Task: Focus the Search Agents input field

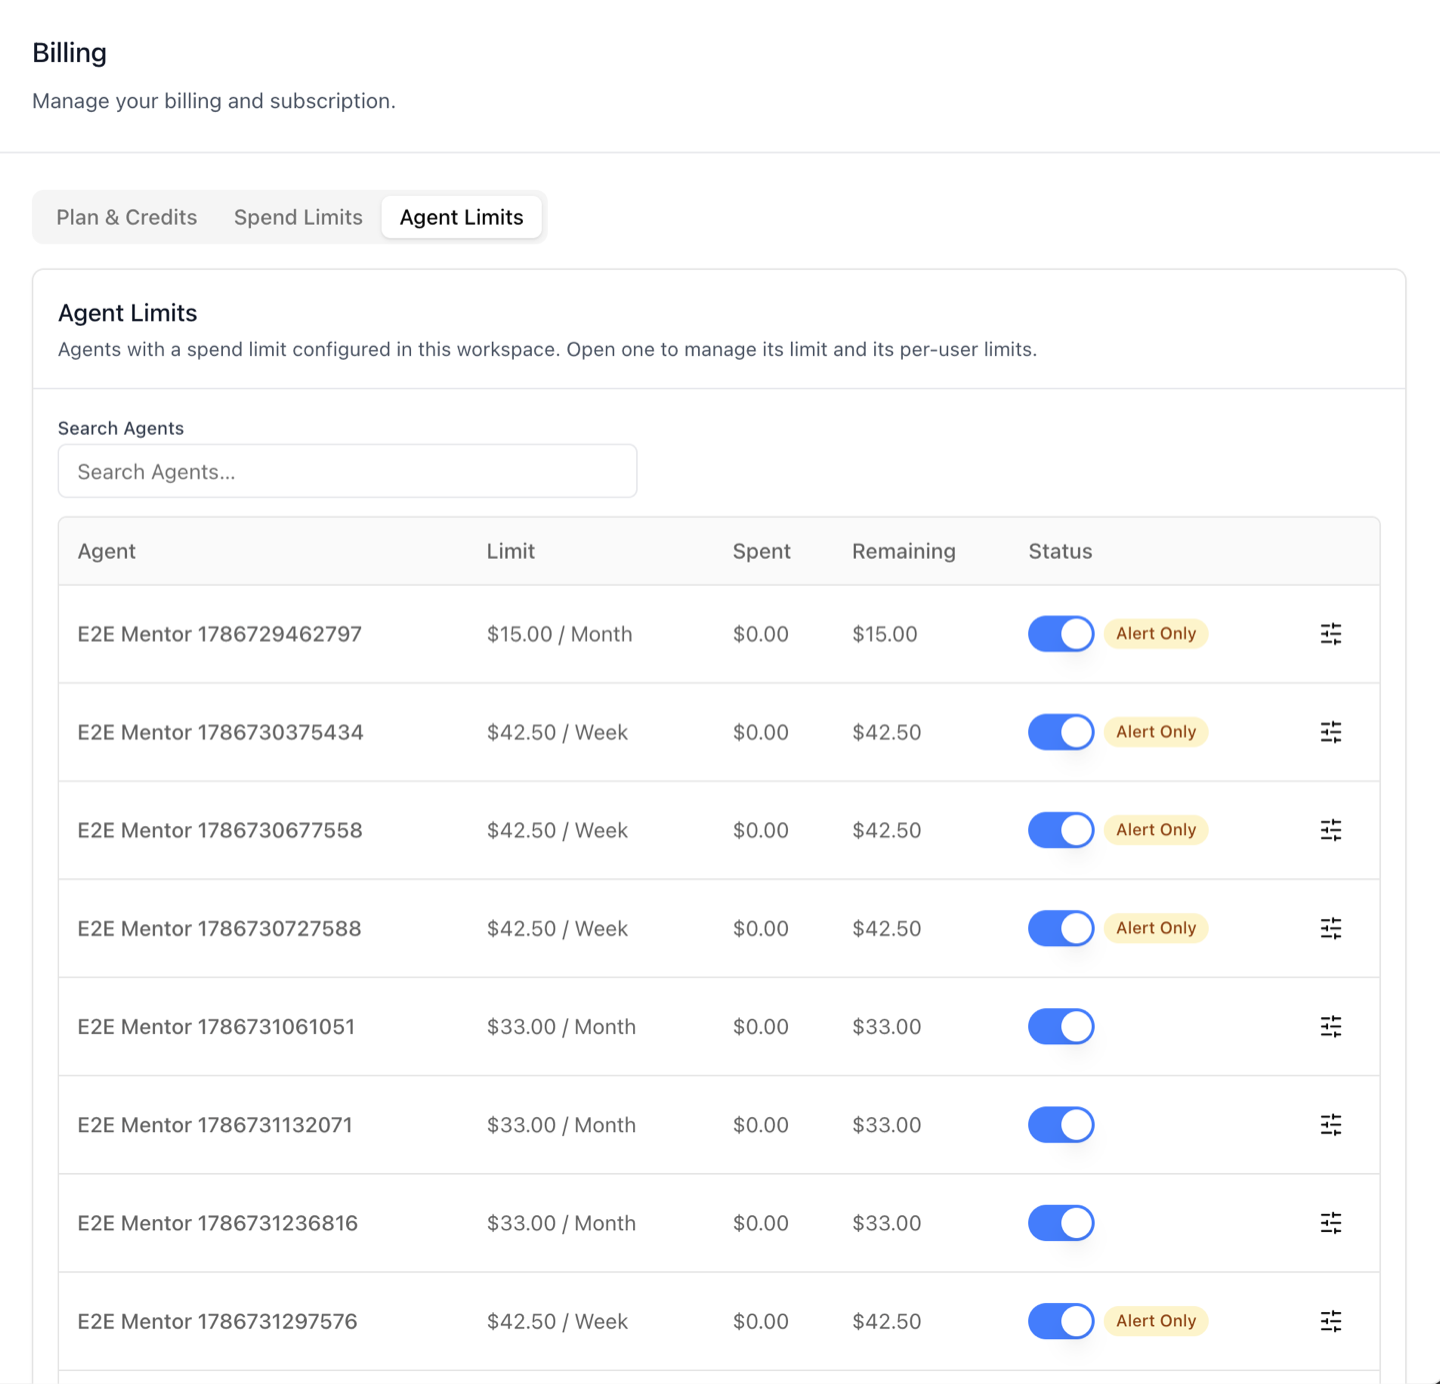Action: [348, 471]
